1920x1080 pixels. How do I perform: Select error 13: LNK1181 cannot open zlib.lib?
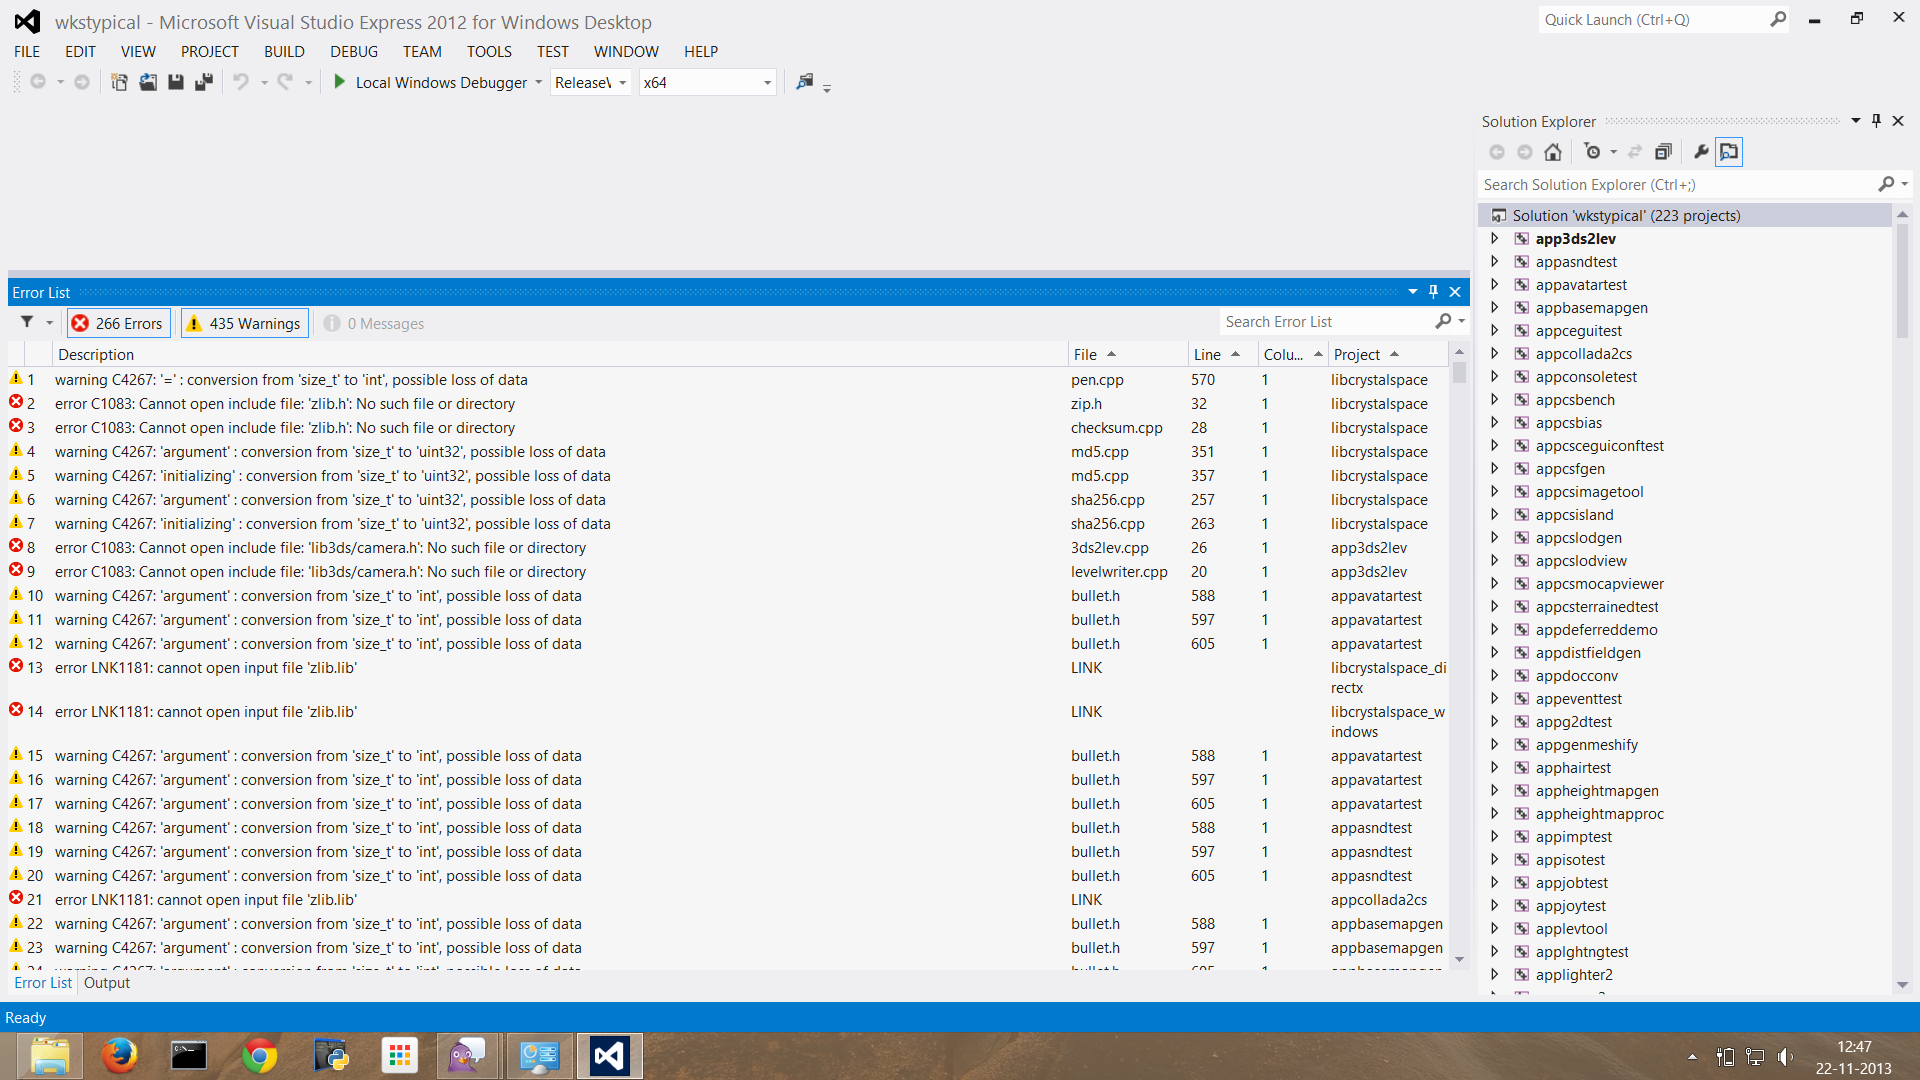[x=728, y=677]
